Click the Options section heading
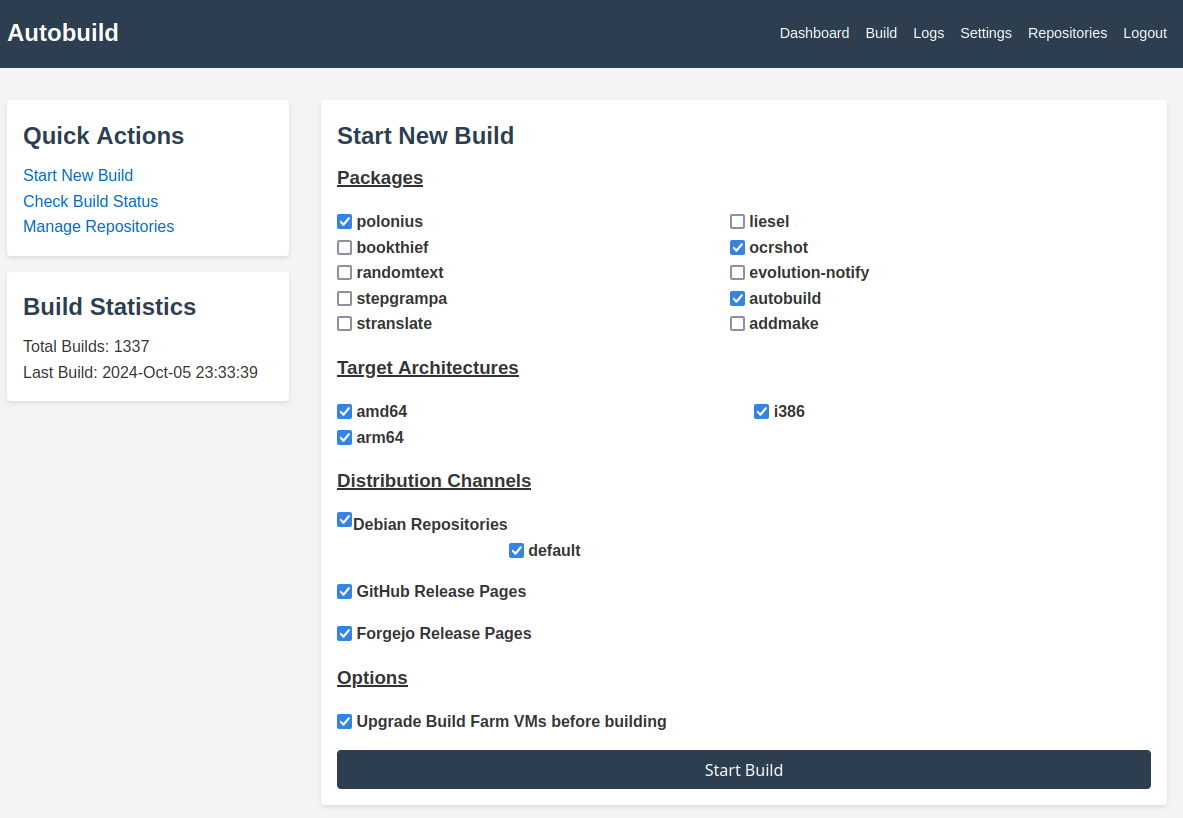 pyautogui.click(x=372, y=678)
